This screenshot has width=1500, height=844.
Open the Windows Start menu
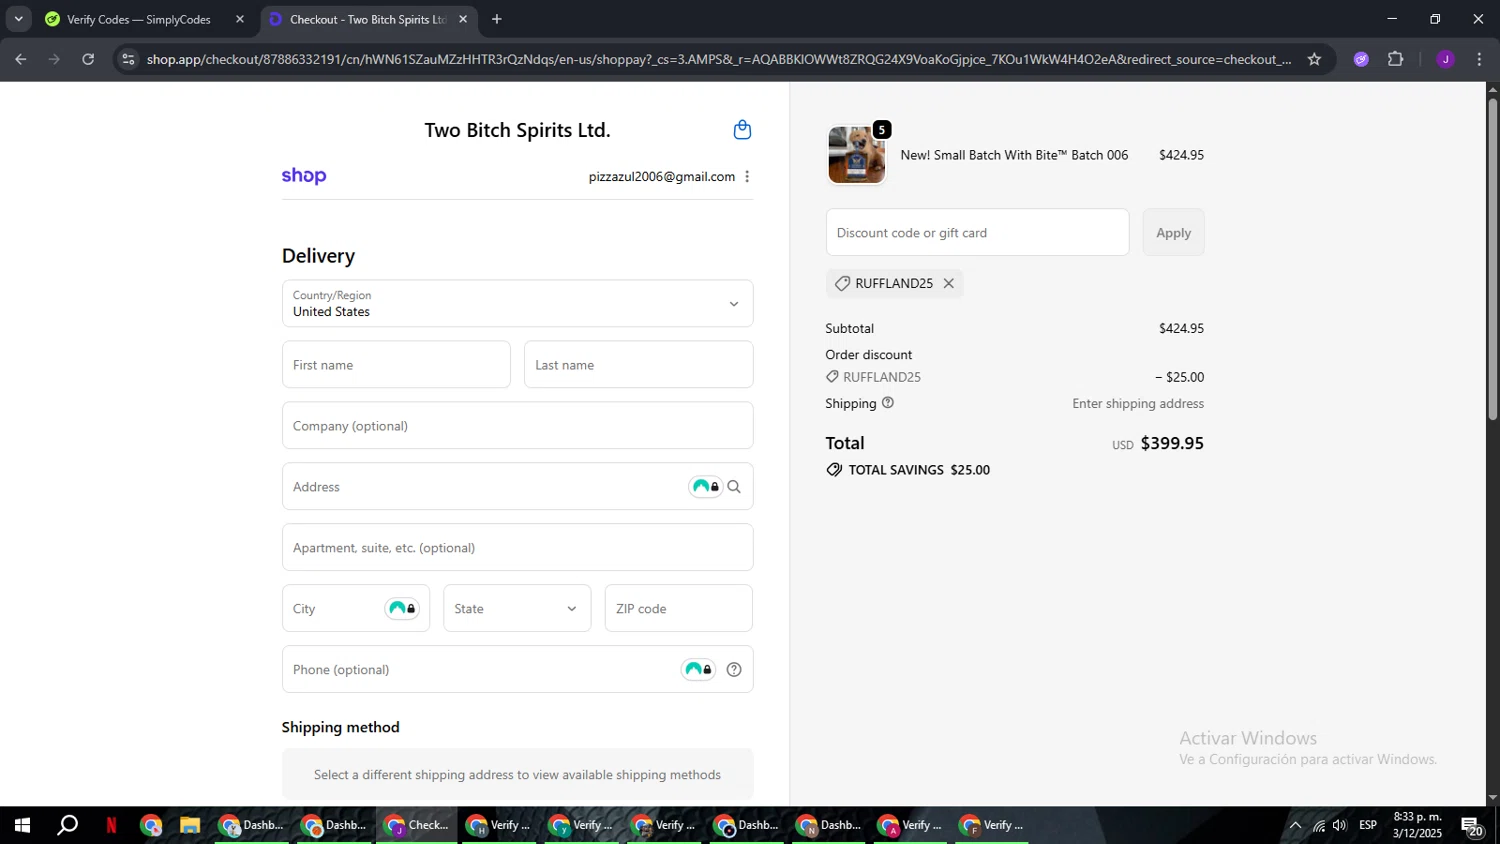click(22, 826)
